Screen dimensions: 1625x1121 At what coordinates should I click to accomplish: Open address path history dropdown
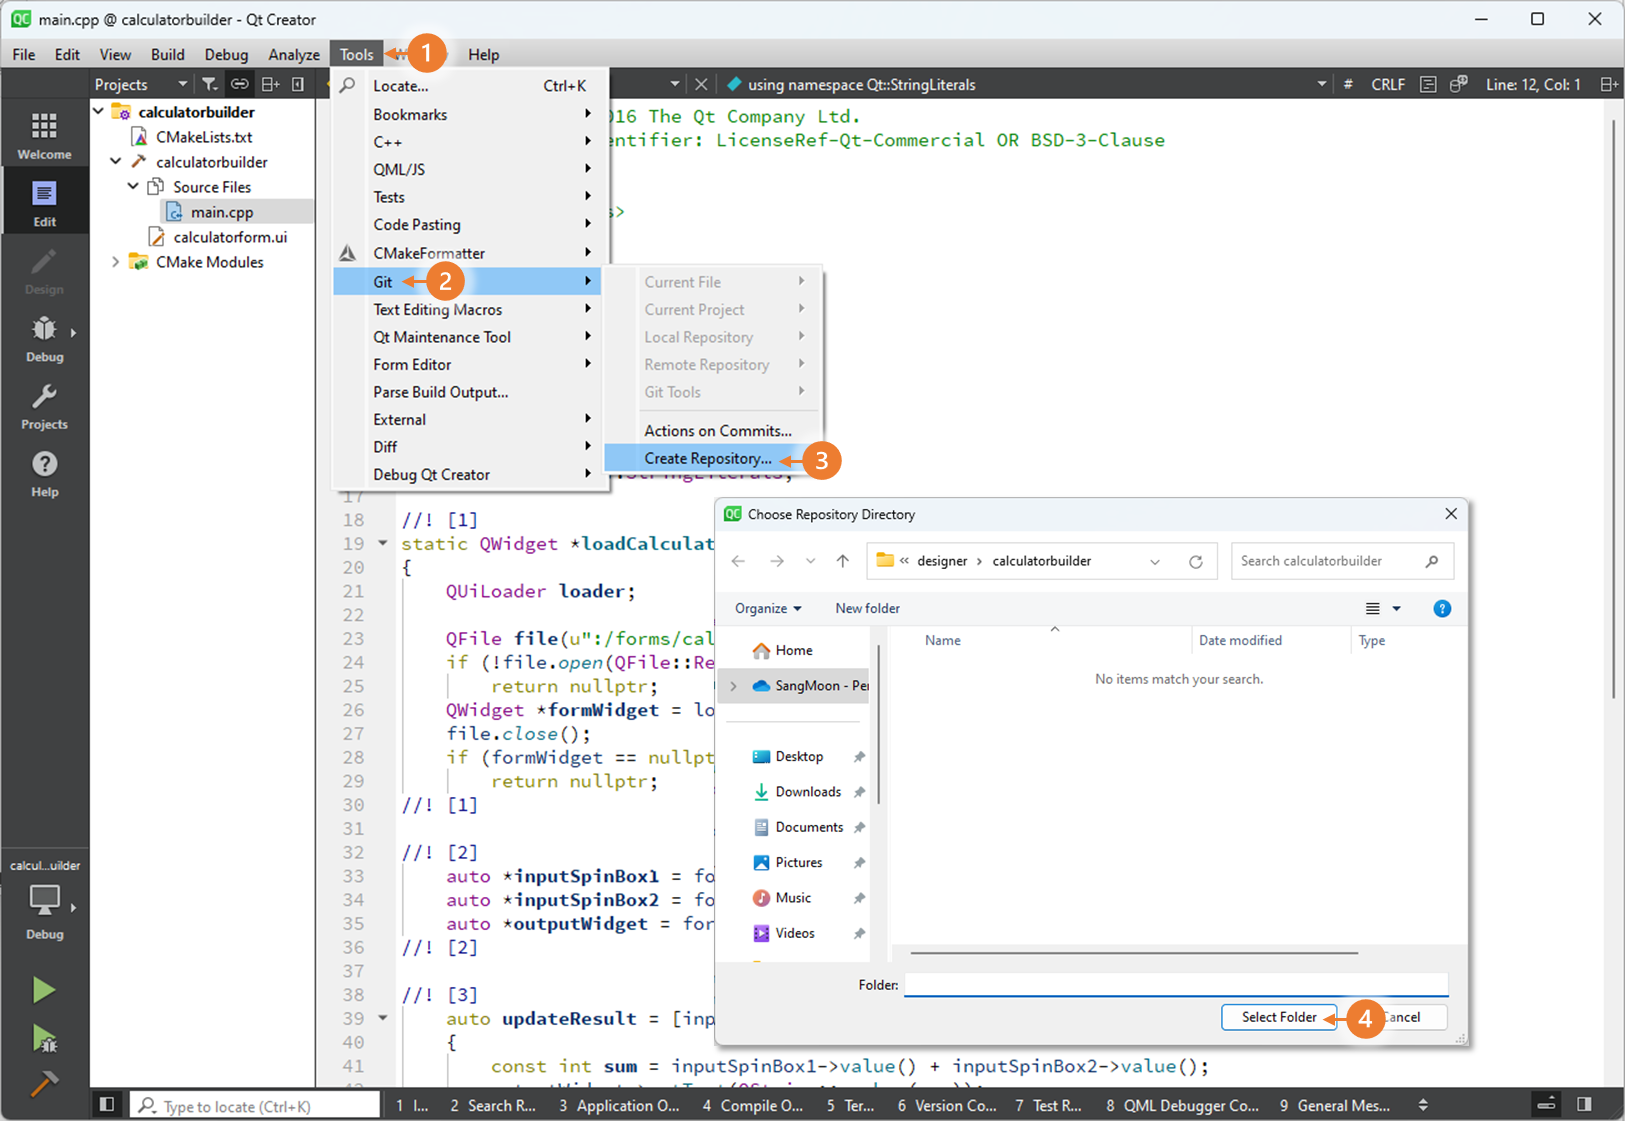pos(1155,561)
